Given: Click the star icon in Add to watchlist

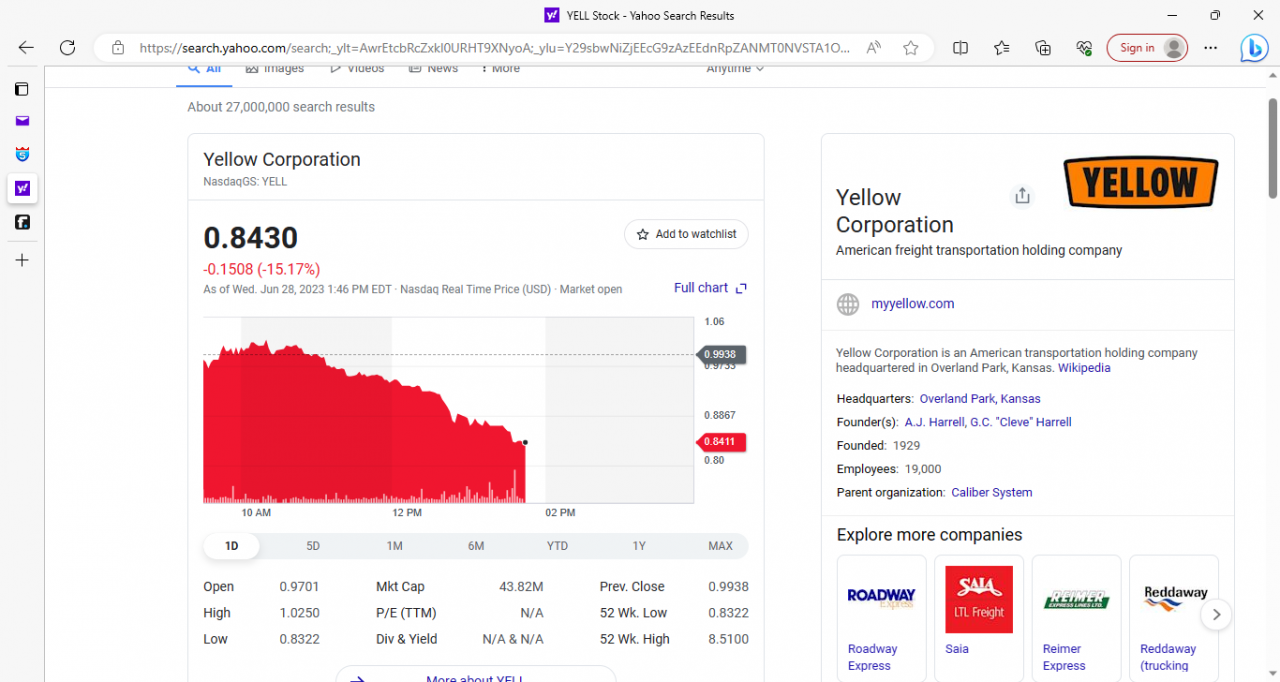Looking at the screenshot, I should tap(643, 234).
